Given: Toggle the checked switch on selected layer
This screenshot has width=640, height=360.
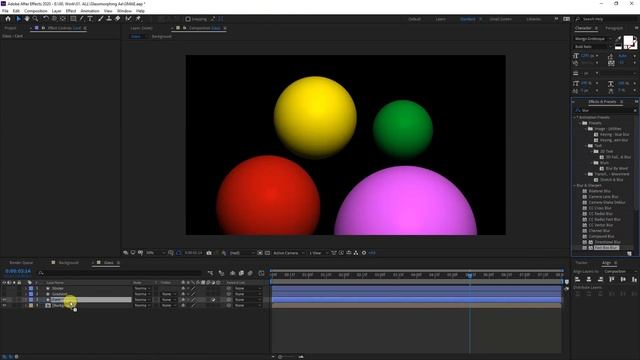Looking at the screenshot, I should click(x=213, y=300).
